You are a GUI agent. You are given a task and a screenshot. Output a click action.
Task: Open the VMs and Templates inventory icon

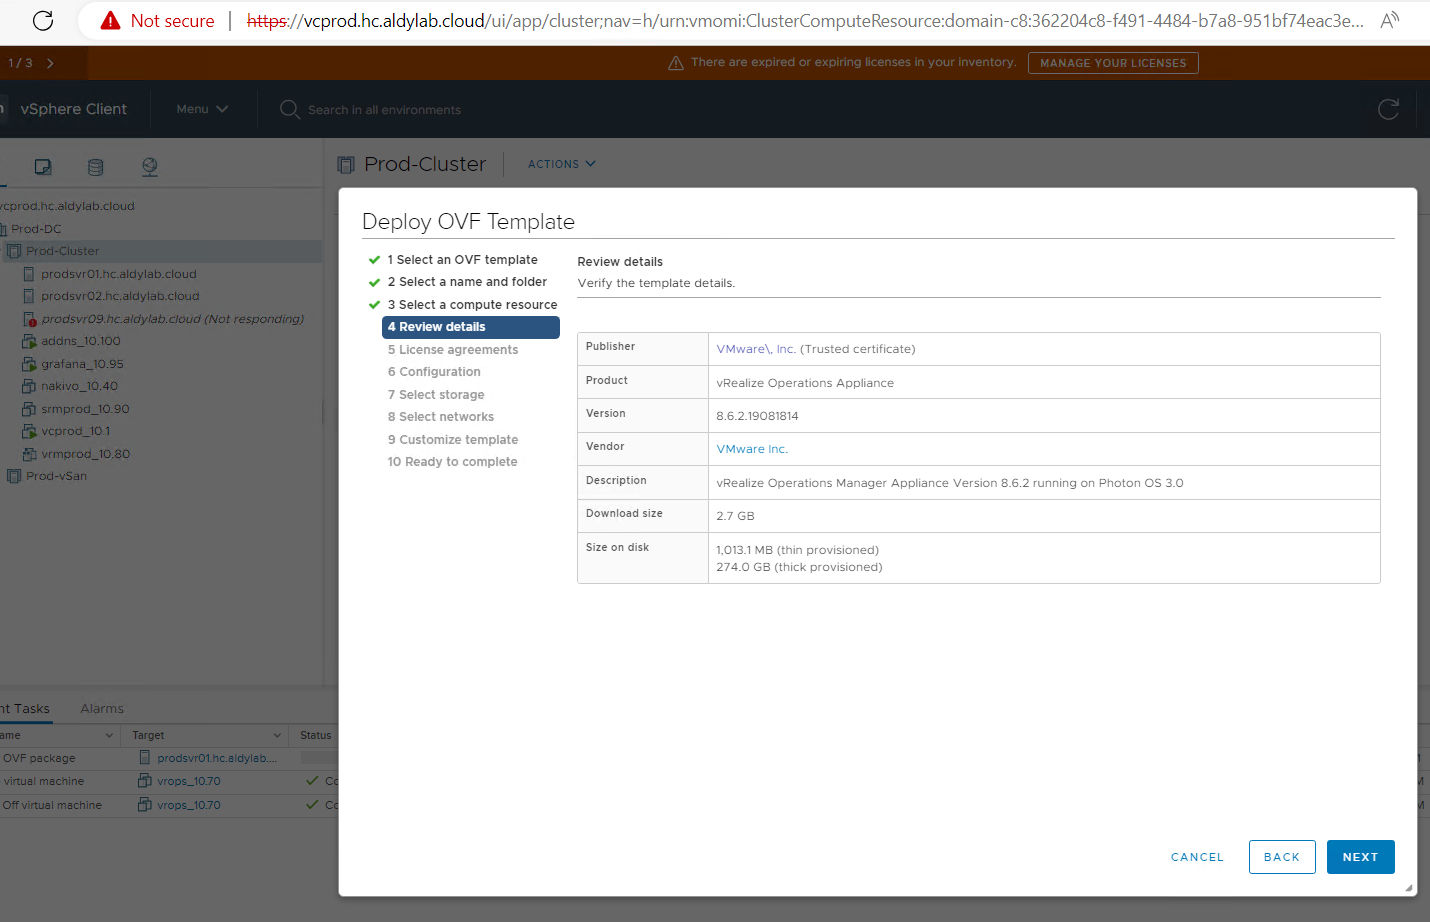[43, 167]
